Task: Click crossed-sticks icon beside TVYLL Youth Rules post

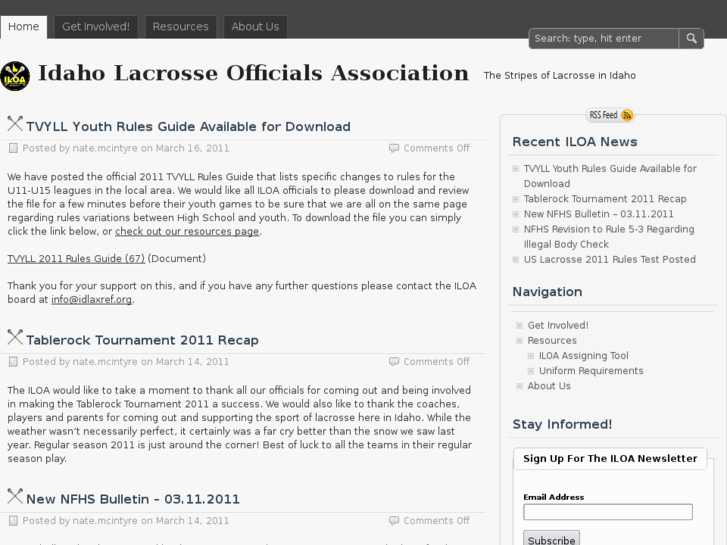Action: pyautogui.click(x=15, y=123)
